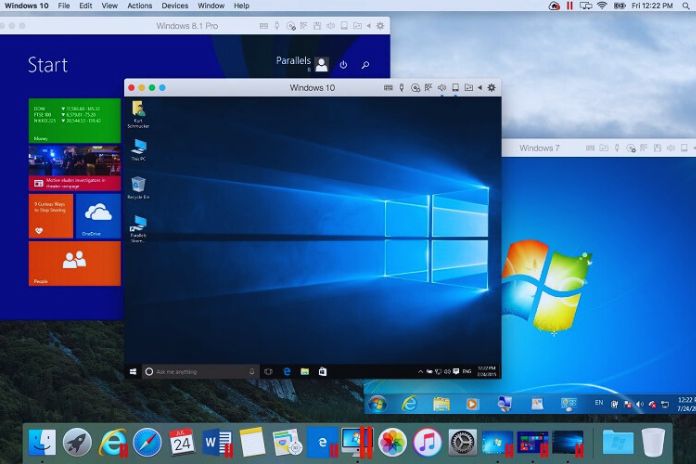
Task: Click the speaker icon in Windows 10 title bar
Action: [x=442, y=88]
